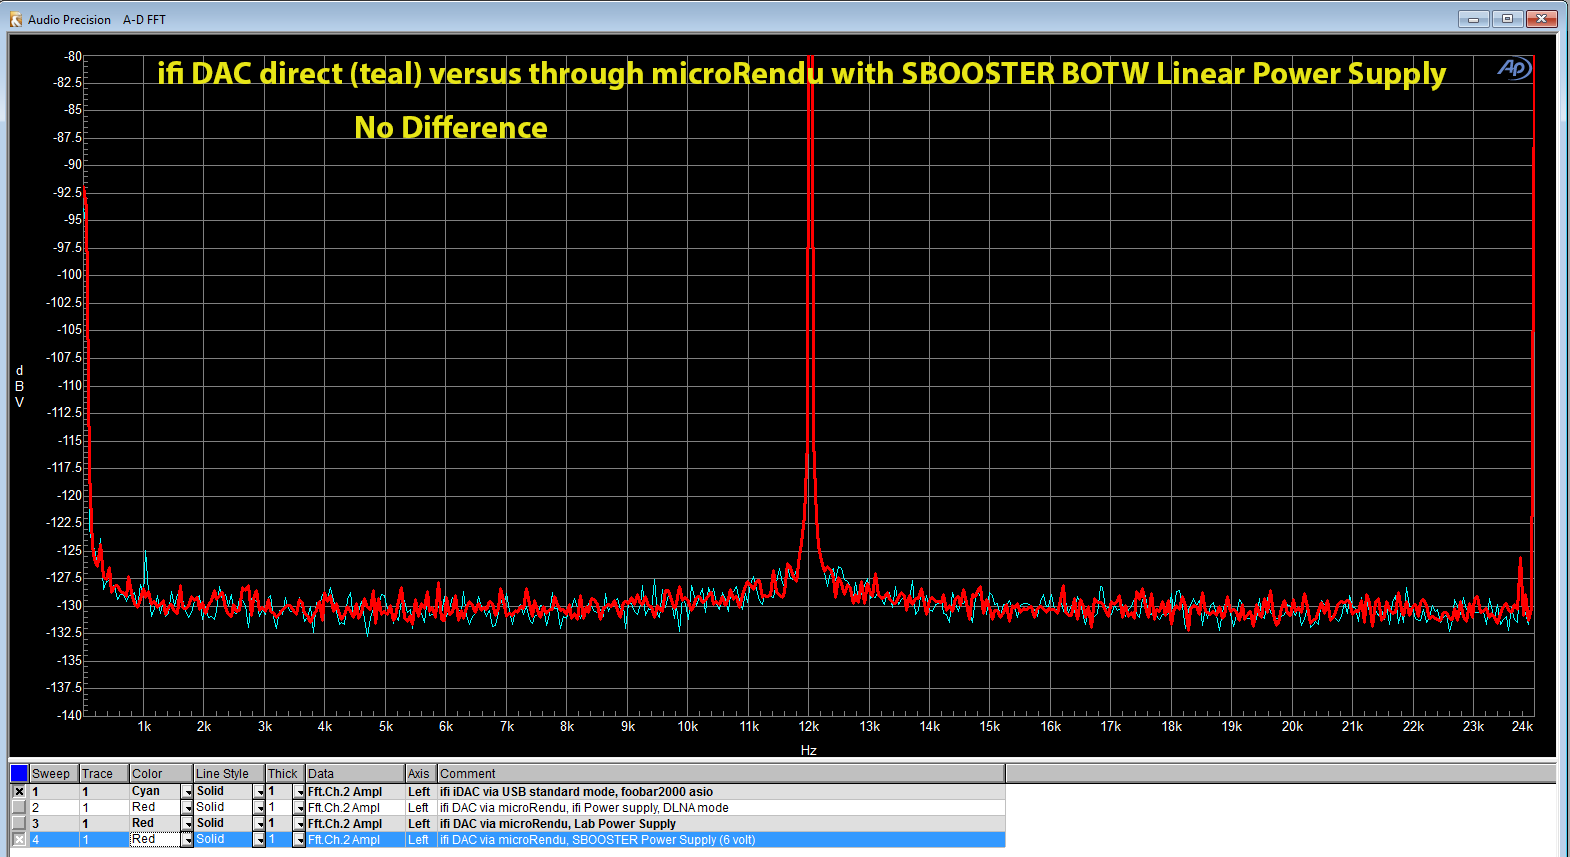The width and height of the screenshot is (1570, 857).
Task: Click the dBV vertical axis label
Action: pyautogui.click(x=19, y=386)
